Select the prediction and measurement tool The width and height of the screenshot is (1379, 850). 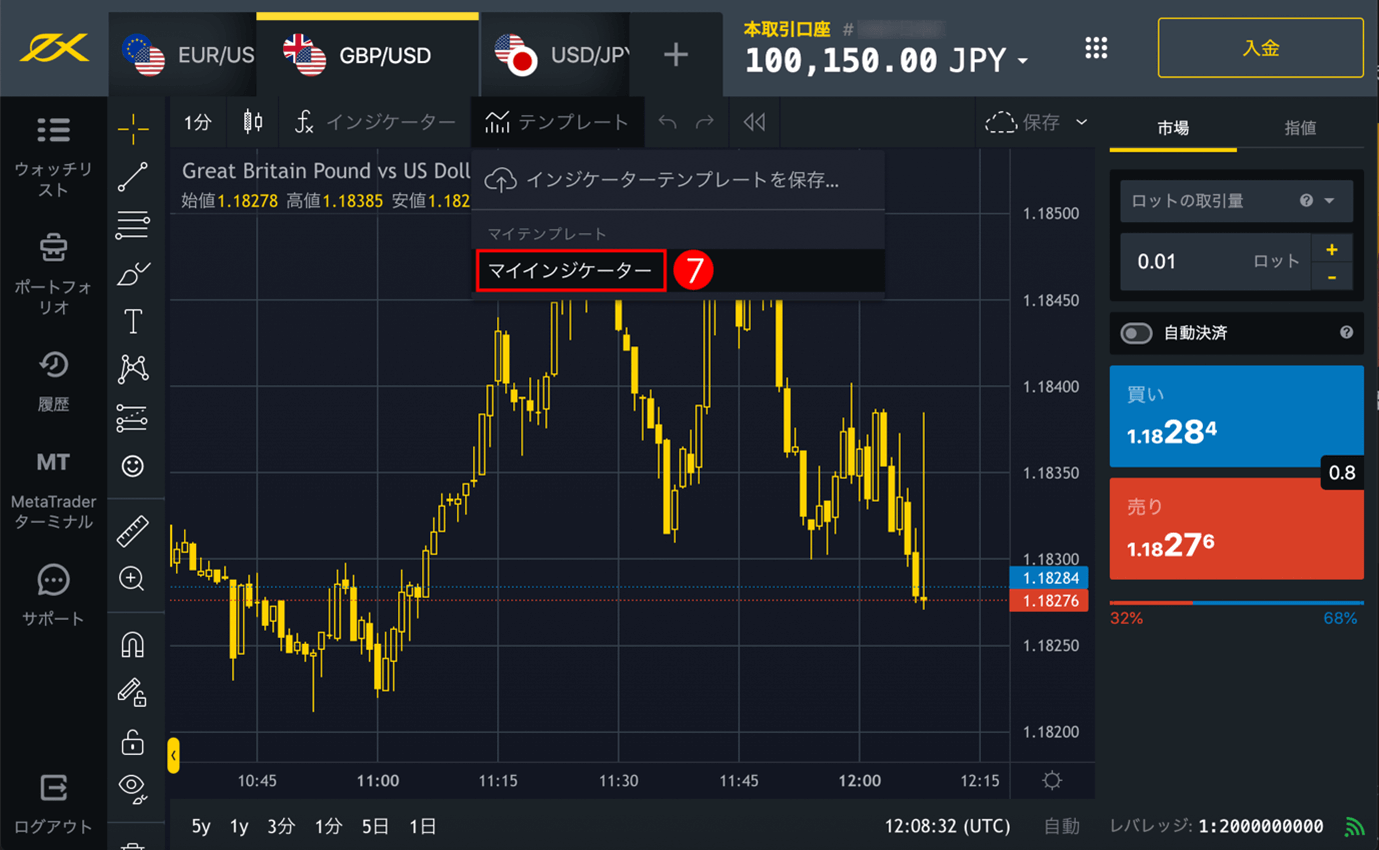[x=133, y=418]
